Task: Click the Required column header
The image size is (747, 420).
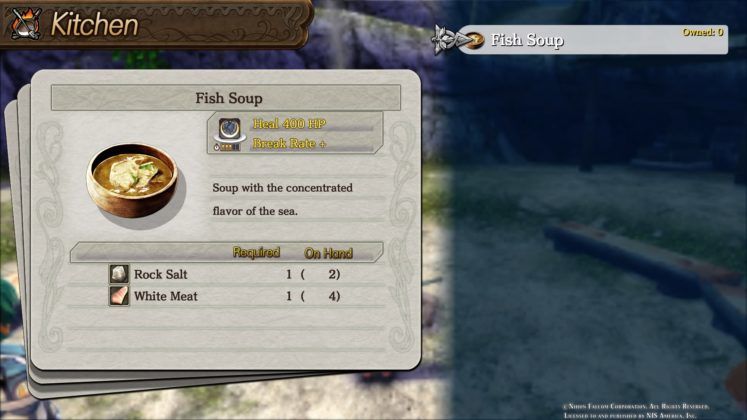Action: tap(256, 252)
